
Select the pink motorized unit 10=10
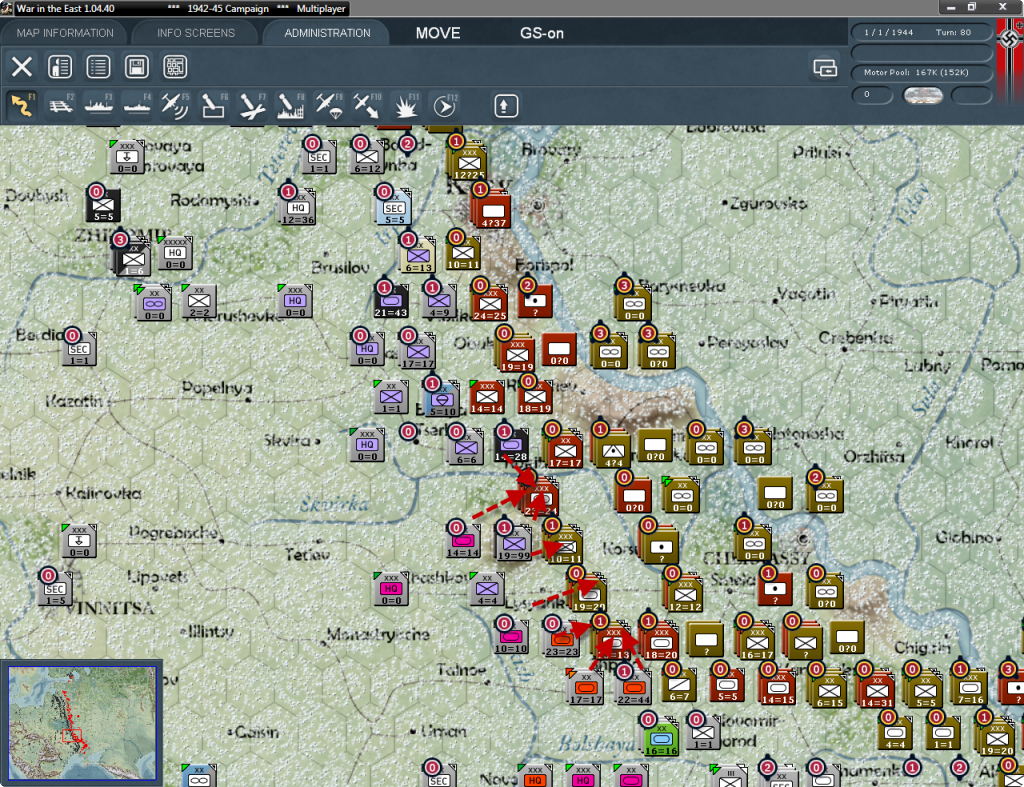point(511,637)
